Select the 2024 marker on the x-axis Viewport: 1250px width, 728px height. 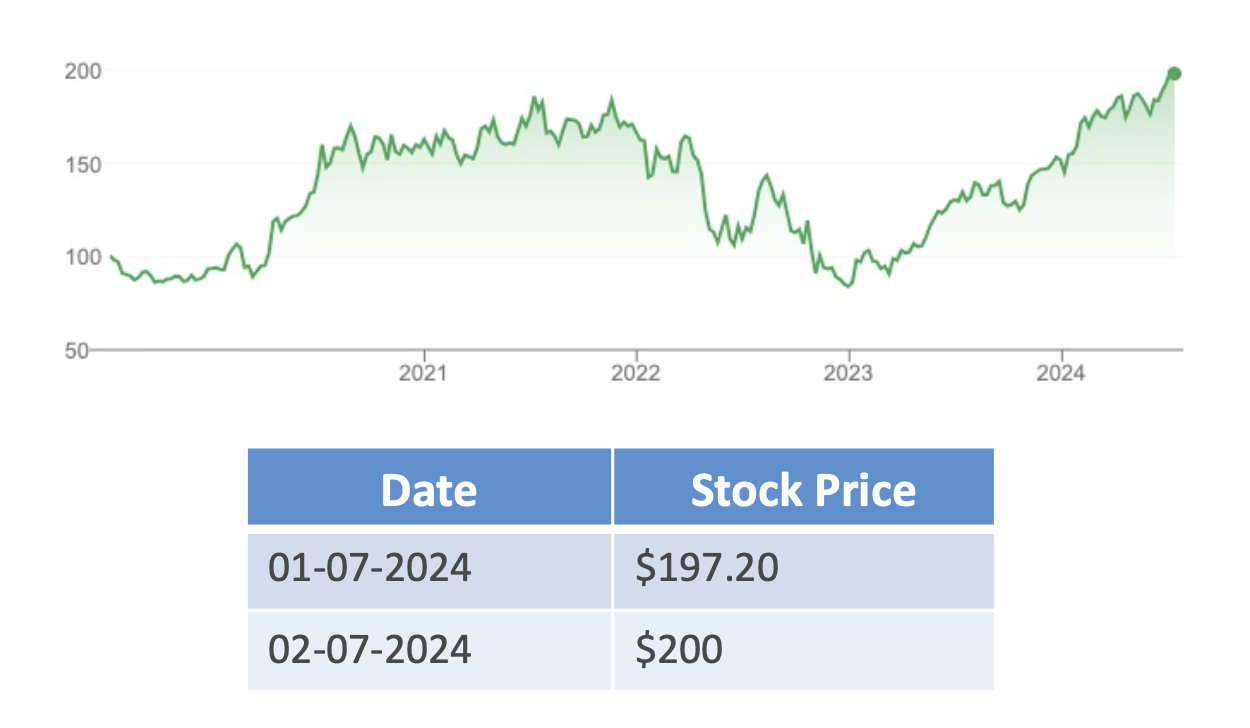coord(1061,374)
